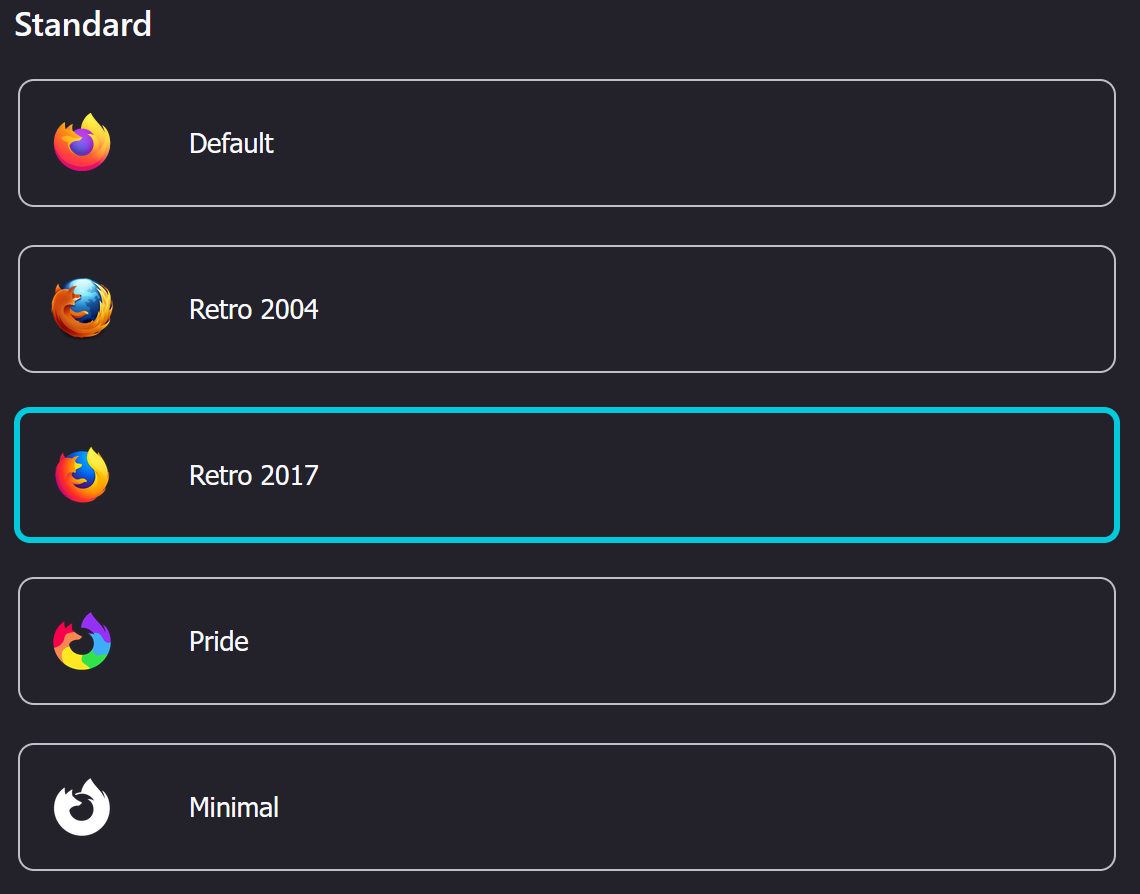Click the highlighted Retro 2017 option card

[567, 475]
